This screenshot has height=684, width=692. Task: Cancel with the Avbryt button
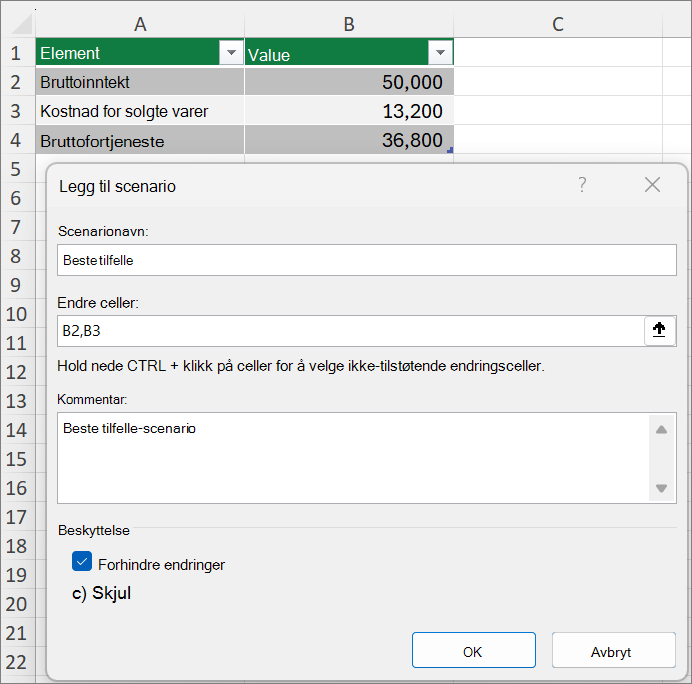(613, 650)
